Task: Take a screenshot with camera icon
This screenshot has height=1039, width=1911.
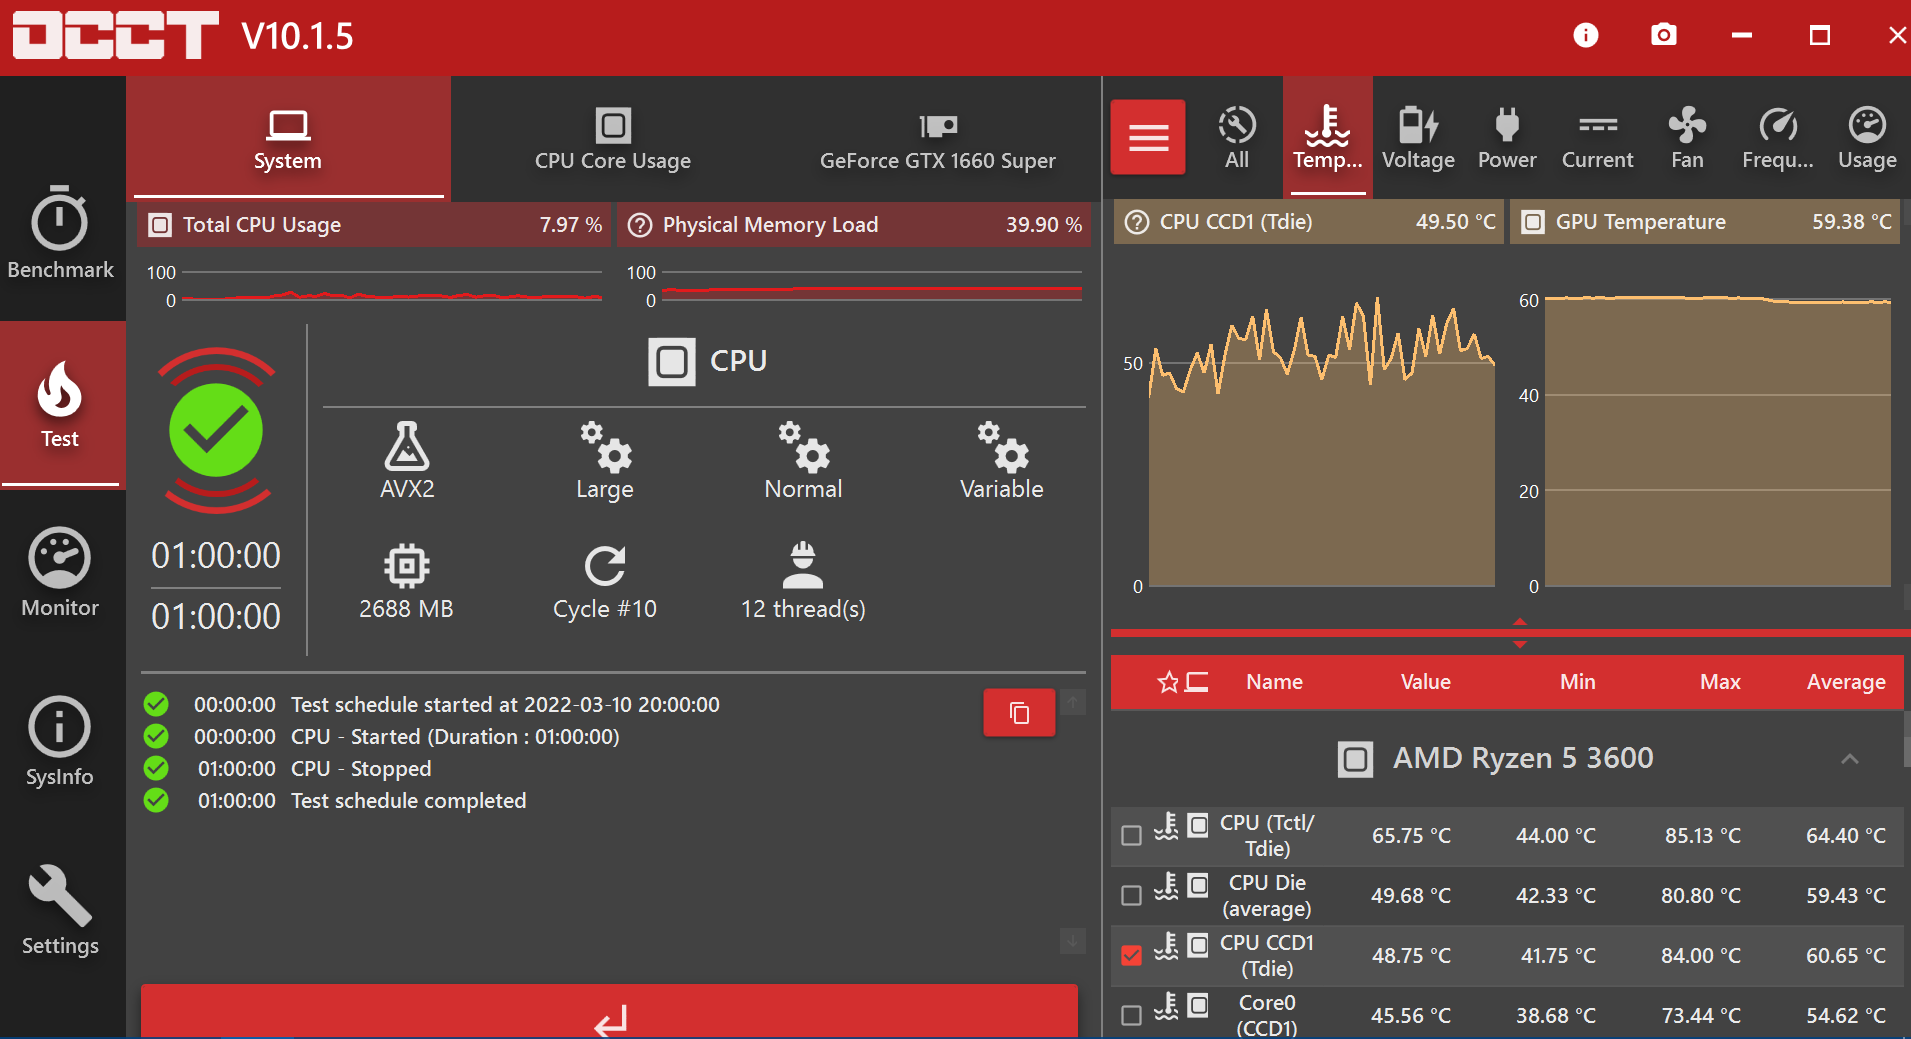Action: coord(1664,36)
